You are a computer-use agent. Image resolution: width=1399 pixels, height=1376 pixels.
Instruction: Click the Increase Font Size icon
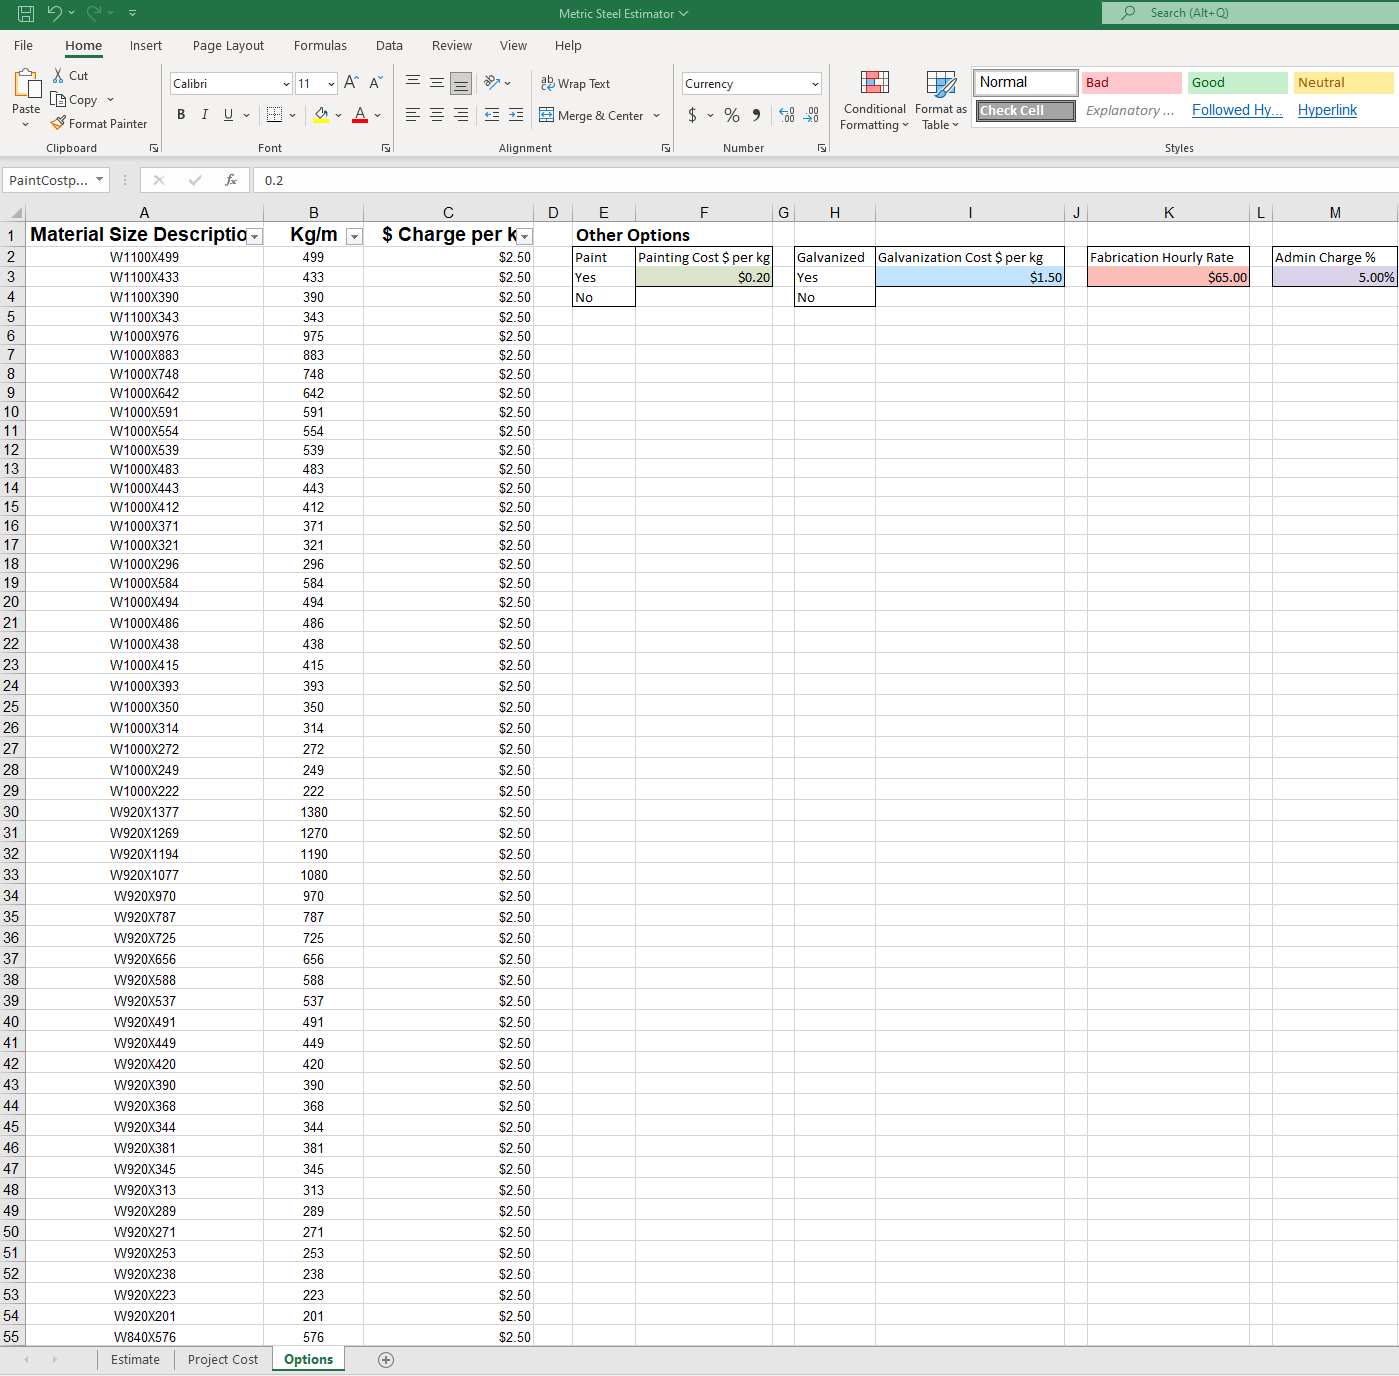tap(351, 83)
